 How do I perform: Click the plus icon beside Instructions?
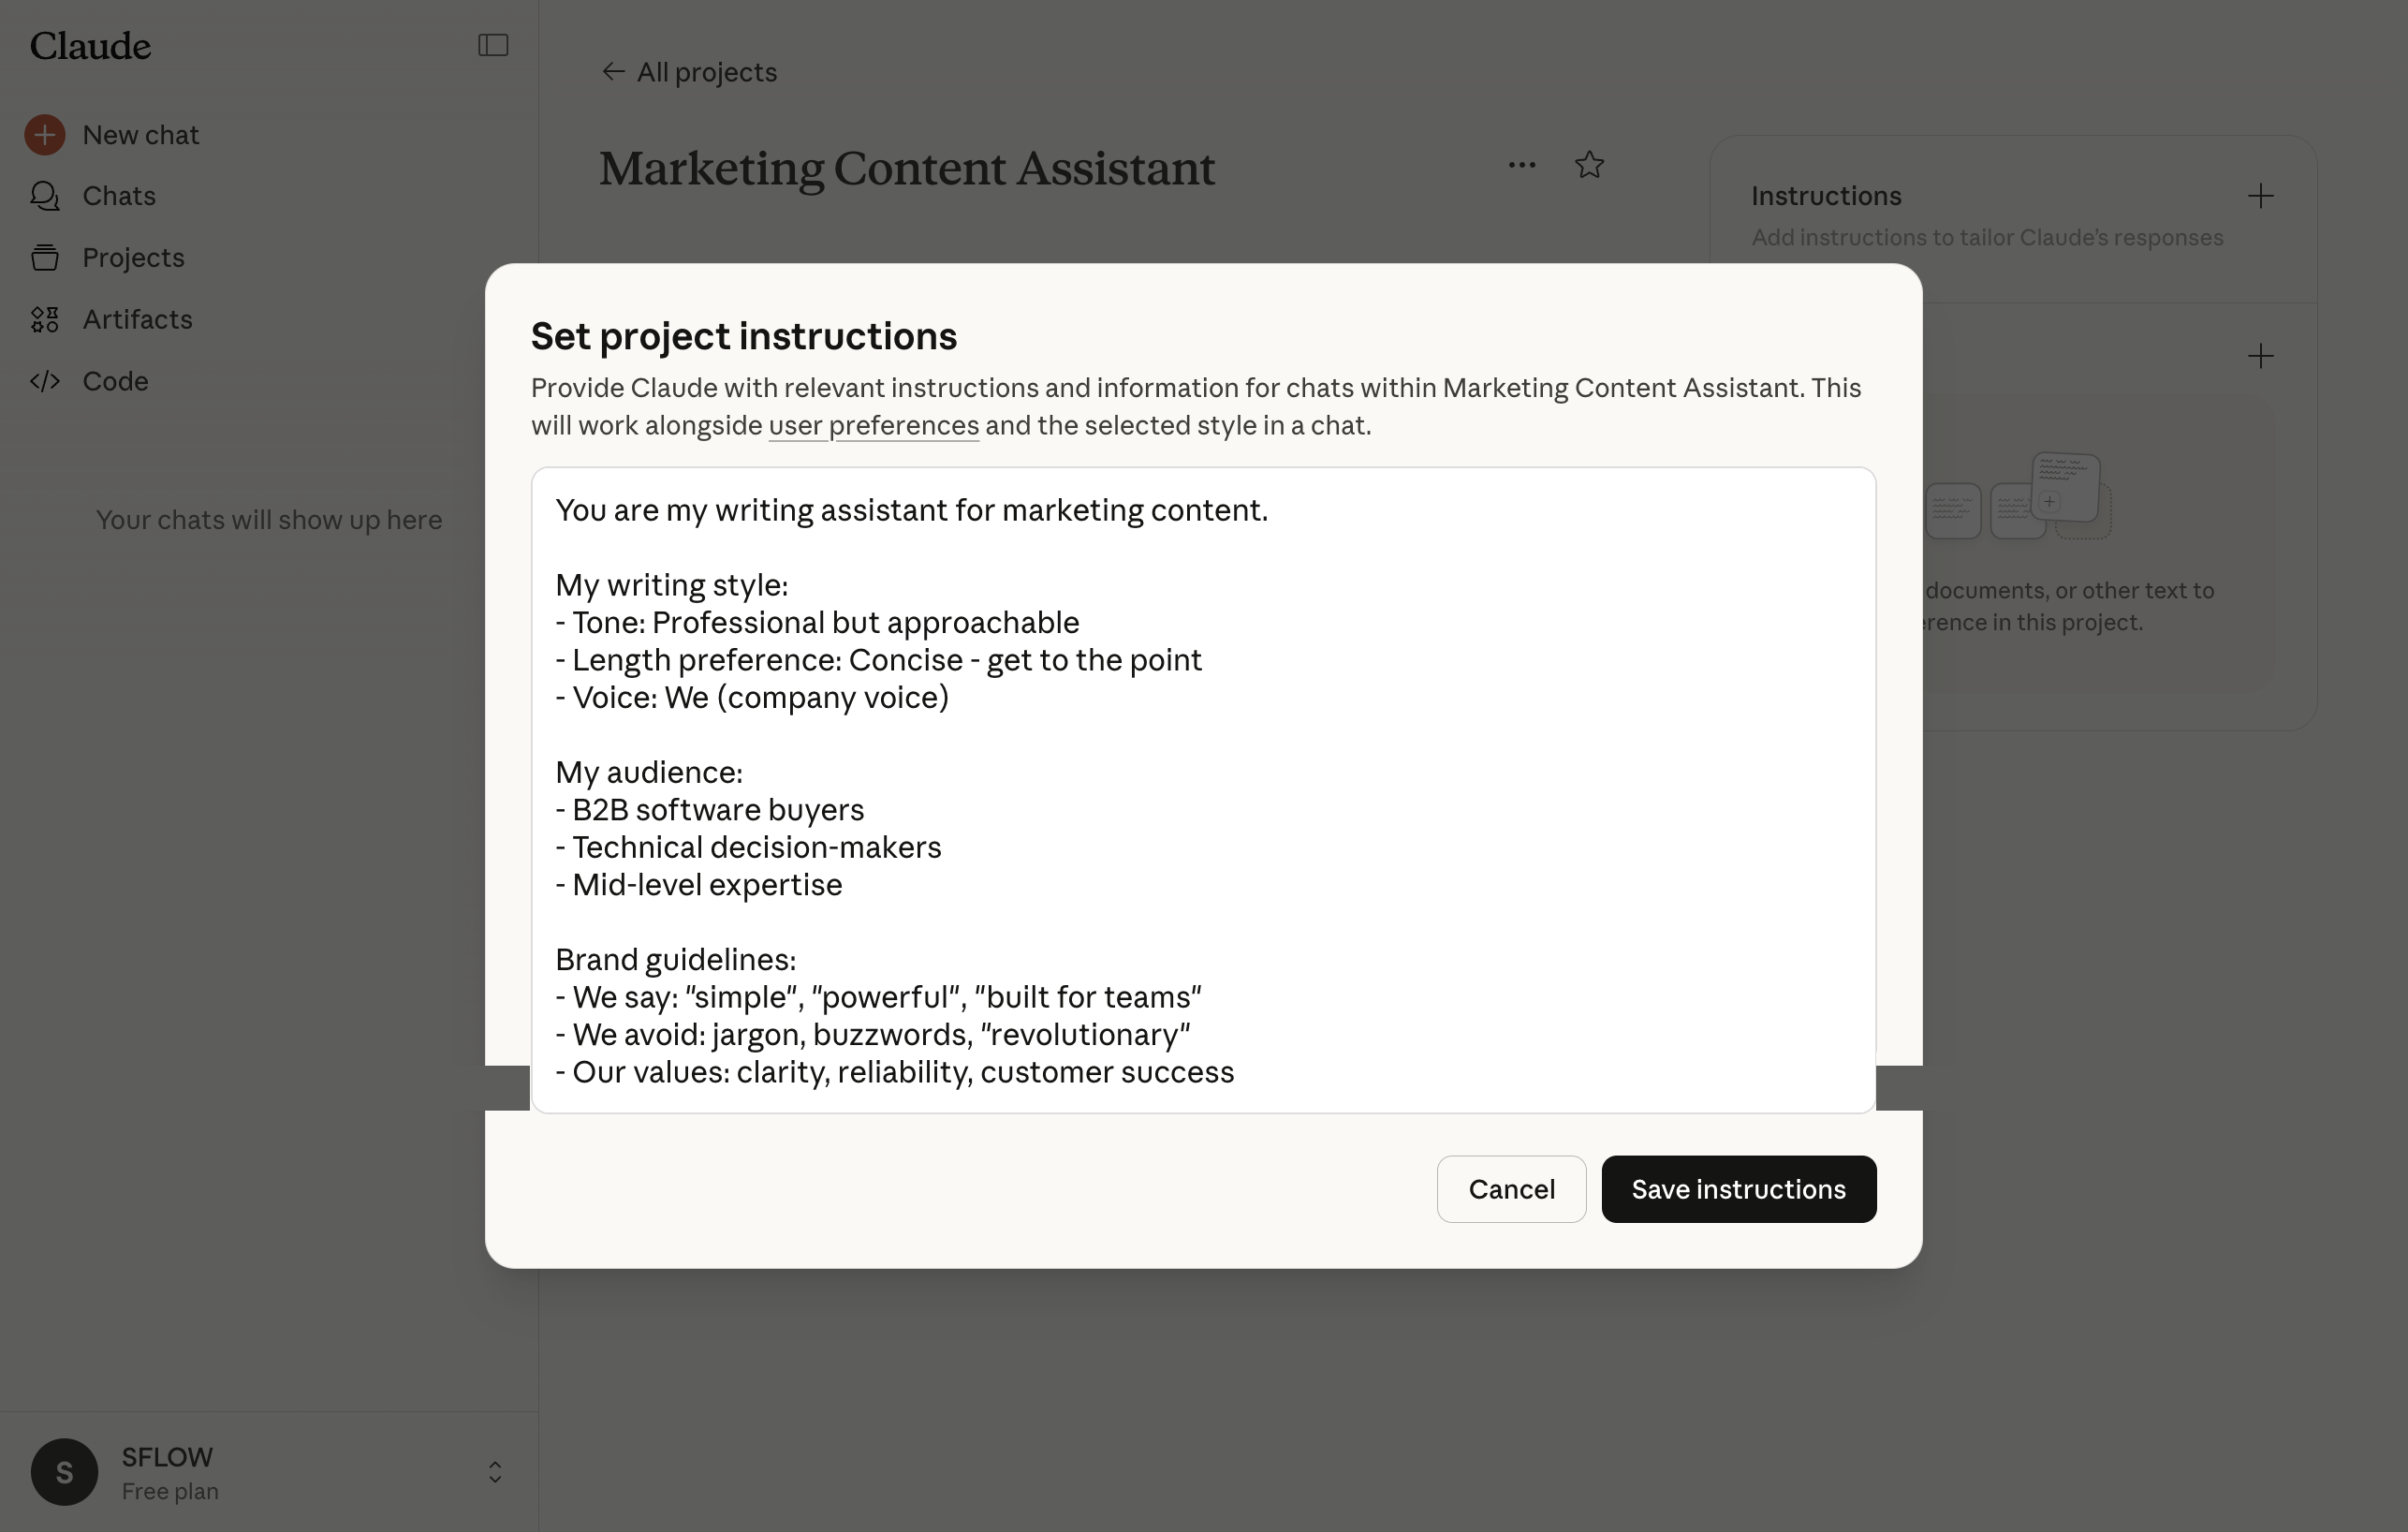pyautogui.click(x=2260, y=196)
